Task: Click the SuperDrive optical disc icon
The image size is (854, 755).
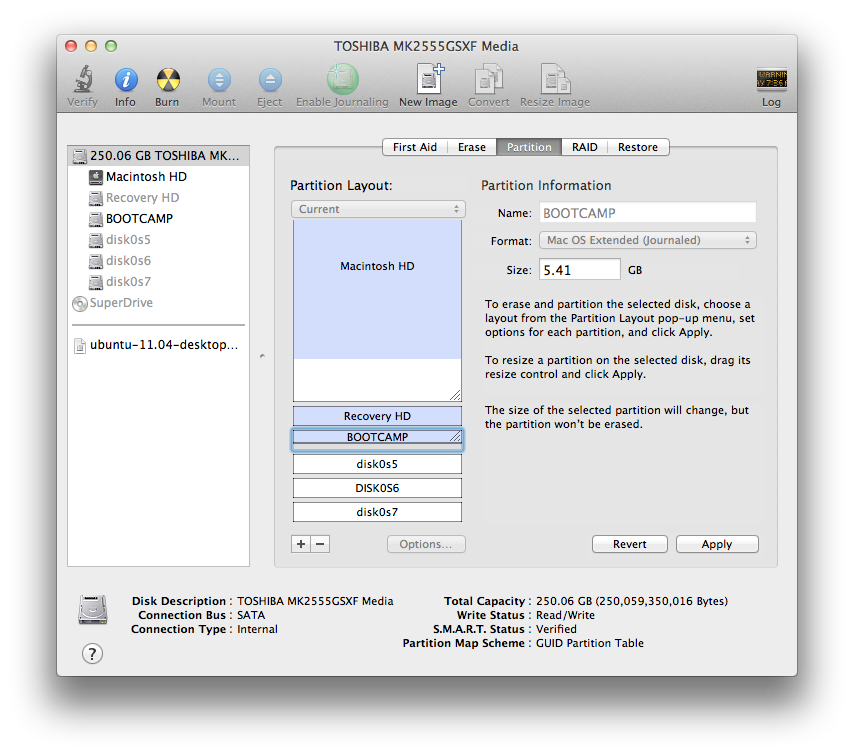Action: (x=80, y=303)
